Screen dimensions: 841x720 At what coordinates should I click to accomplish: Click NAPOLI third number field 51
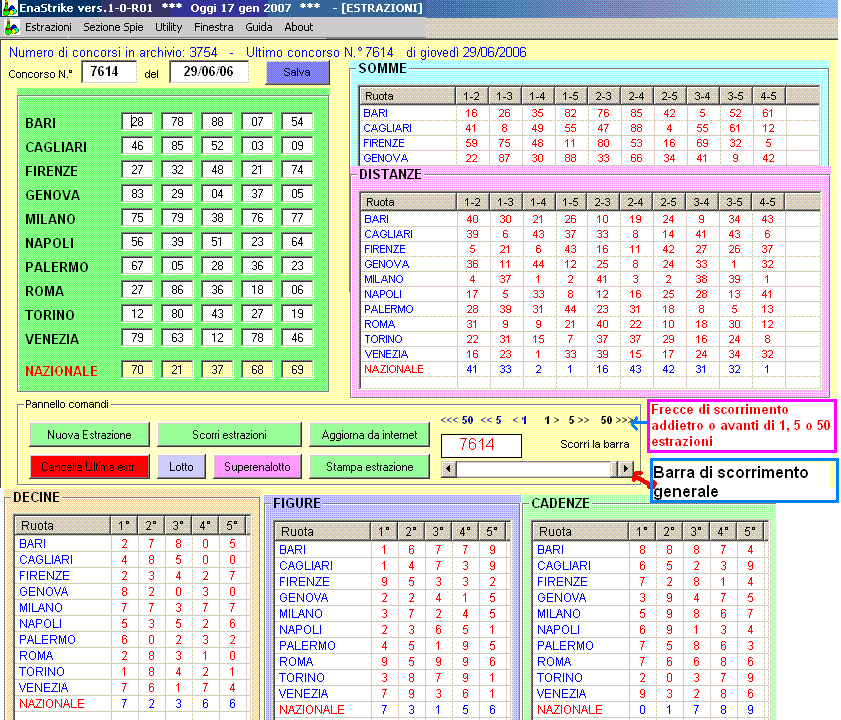(x=217, y=242)
